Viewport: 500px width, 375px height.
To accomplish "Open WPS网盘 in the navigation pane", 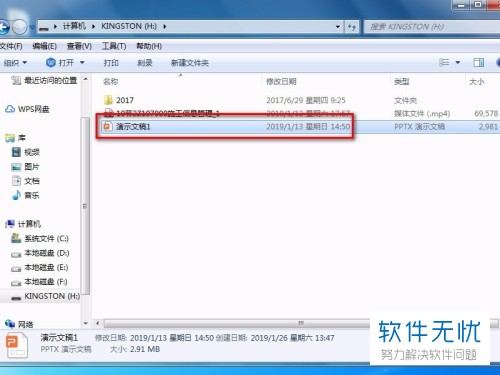I will pyautogui.click(x=33, y=109).
